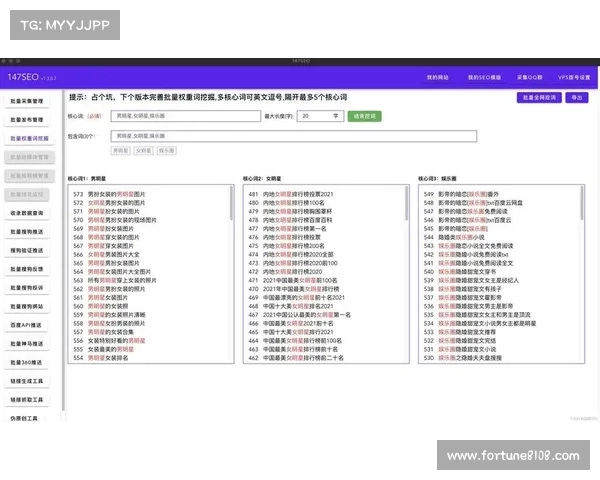The height and width of the screenshot is (480, 600).
Task: Open 链接生成工具 in the sidebar
Action: point(27,381)
